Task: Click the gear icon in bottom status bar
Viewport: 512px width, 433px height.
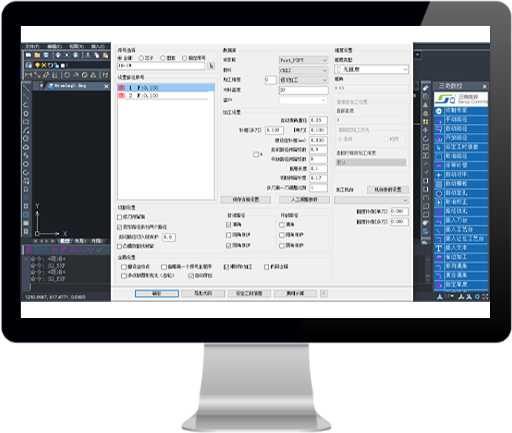Action: 477,296
